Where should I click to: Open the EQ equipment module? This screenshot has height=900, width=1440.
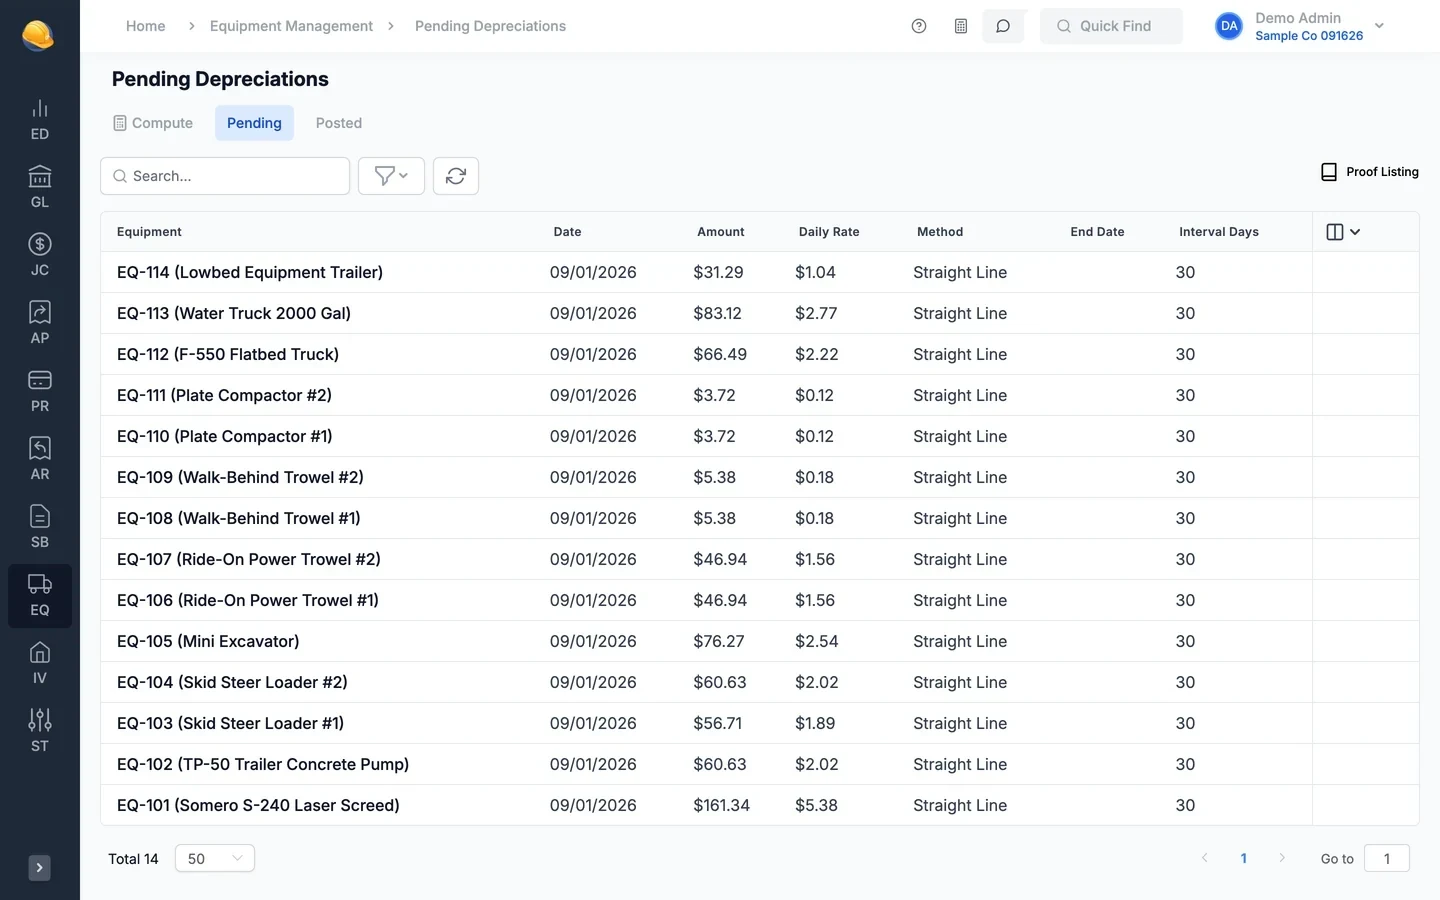click(40, 596)
